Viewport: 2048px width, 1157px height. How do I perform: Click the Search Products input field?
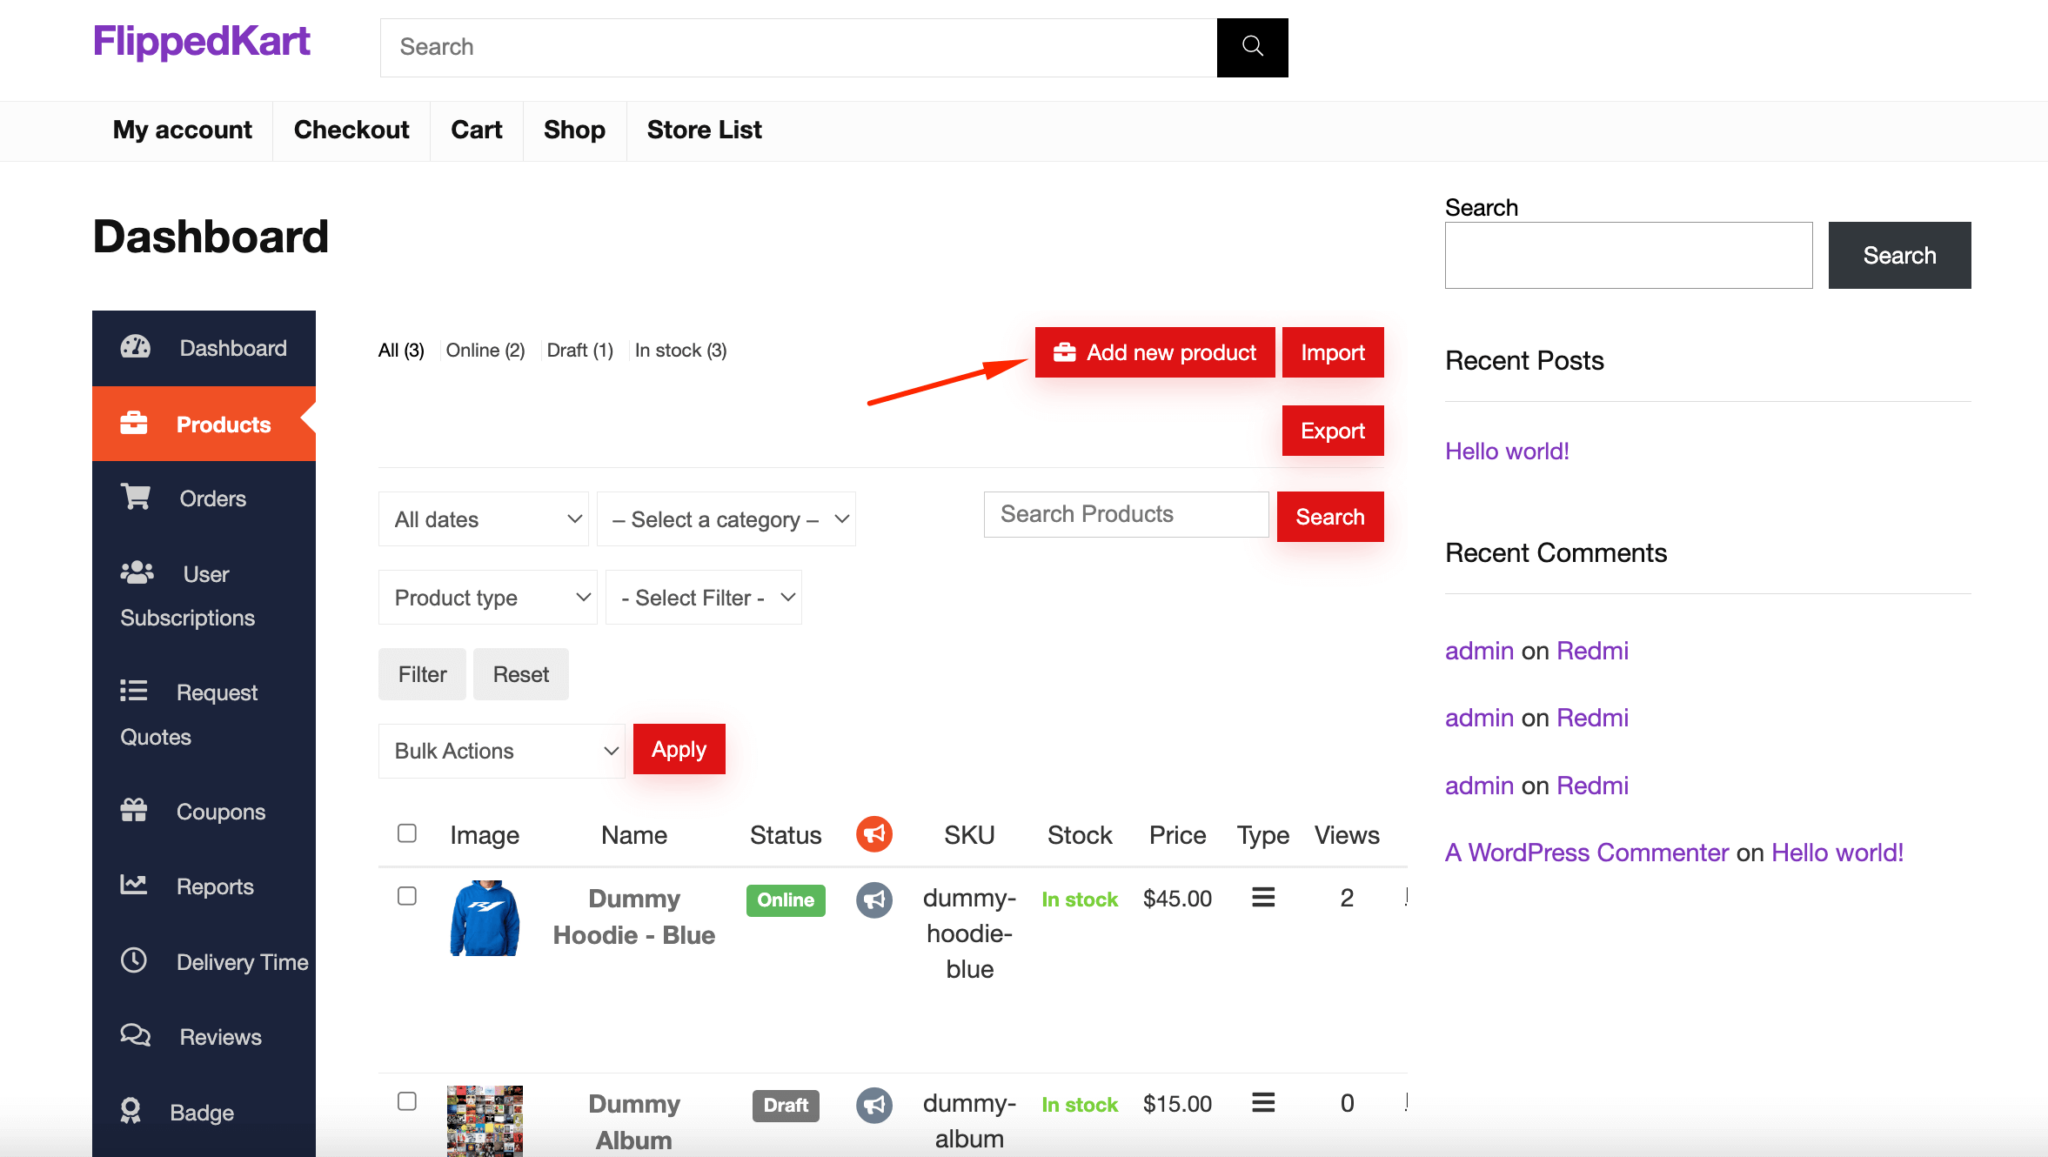click(1126, 514)
